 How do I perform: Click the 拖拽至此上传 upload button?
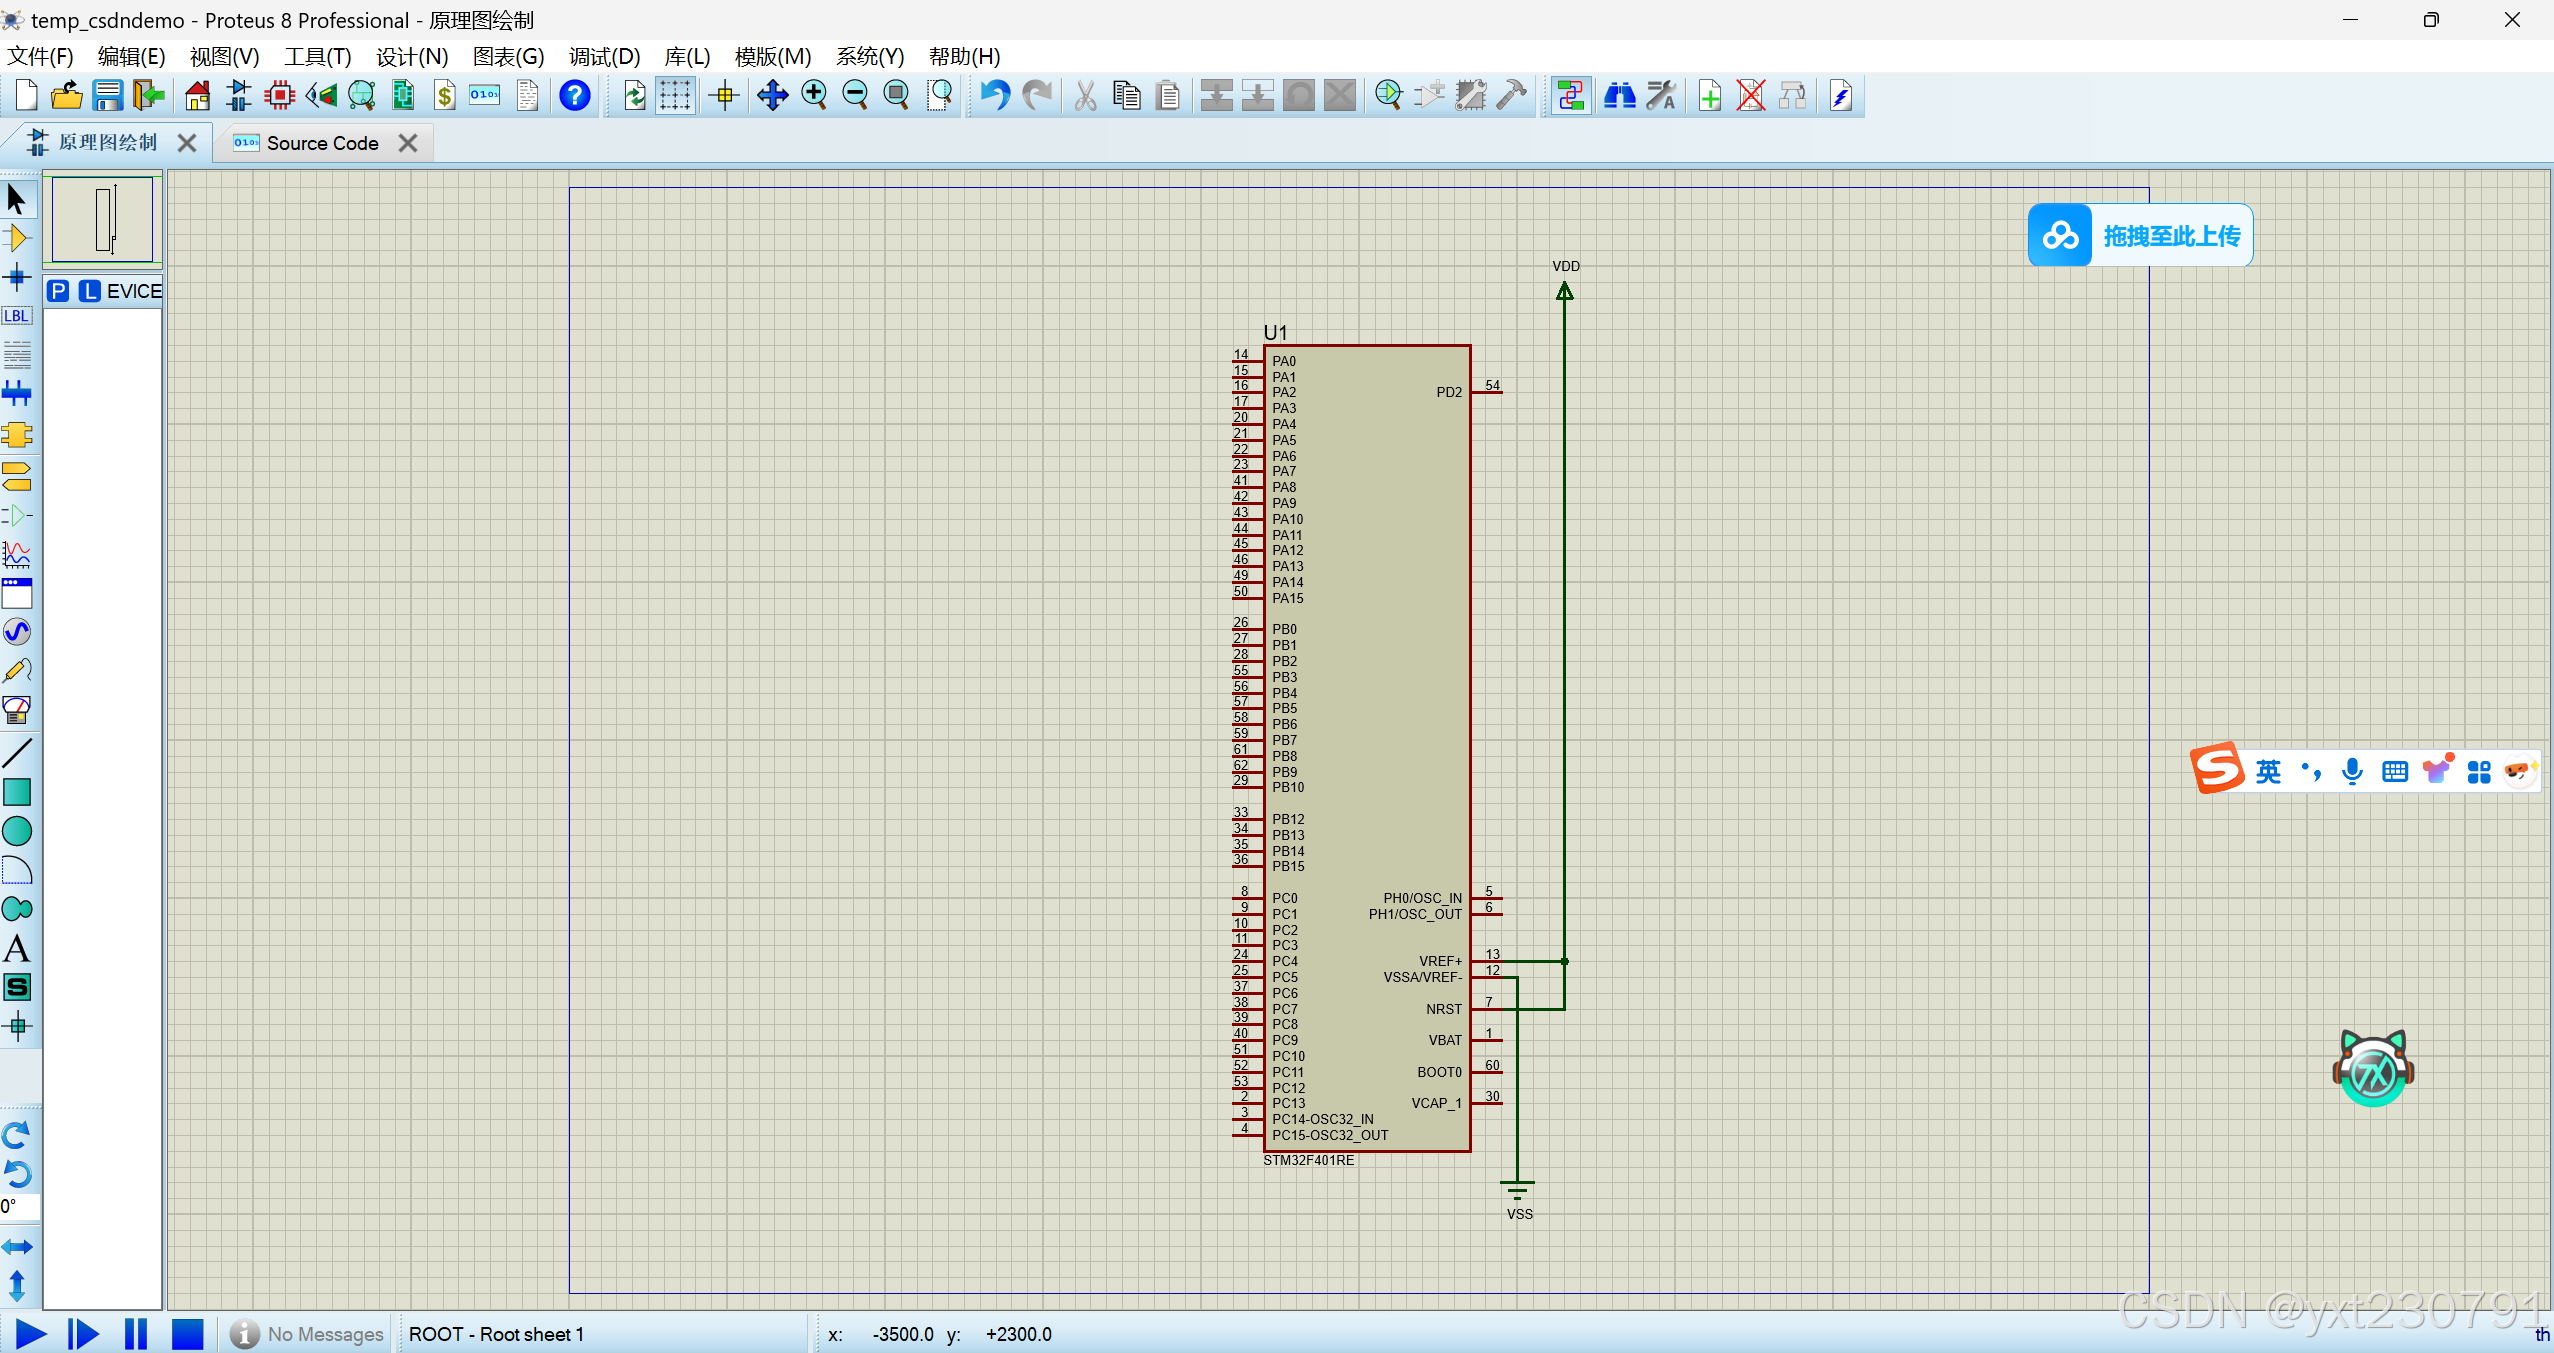(2140, 236)
